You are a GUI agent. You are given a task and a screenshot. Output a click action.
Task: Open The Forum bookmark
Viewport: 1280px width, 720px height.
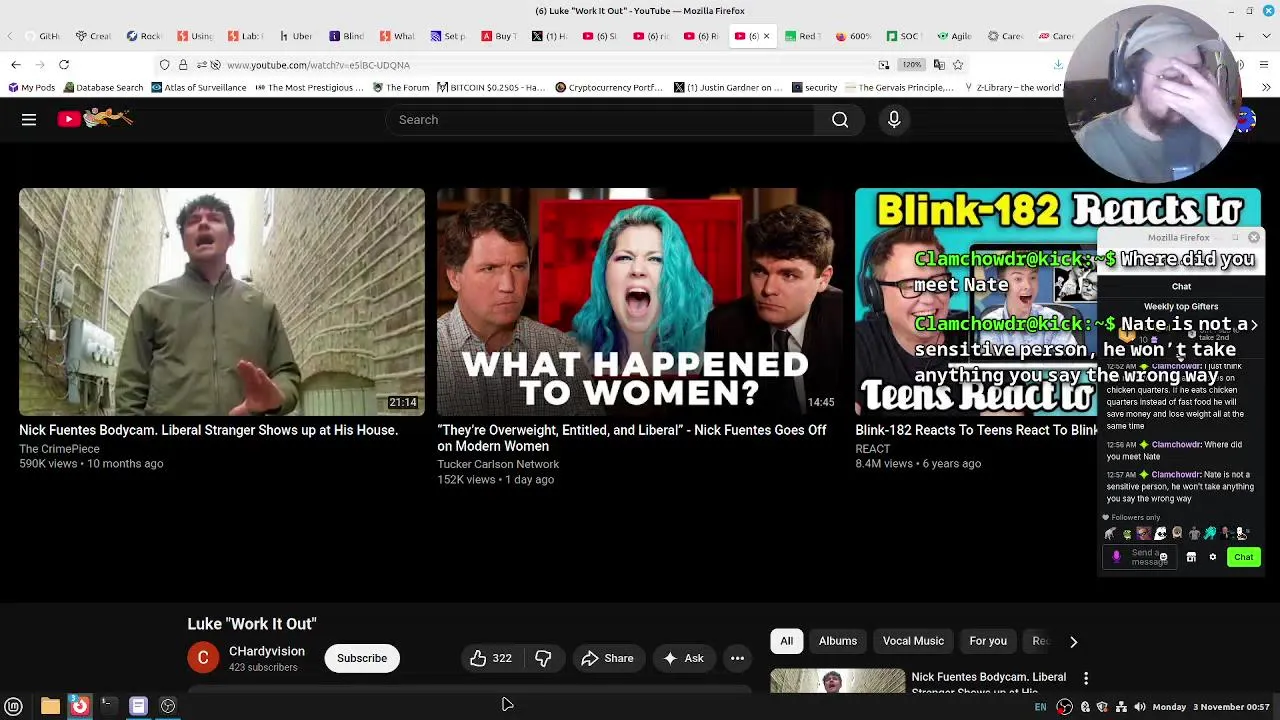point(401,88)
